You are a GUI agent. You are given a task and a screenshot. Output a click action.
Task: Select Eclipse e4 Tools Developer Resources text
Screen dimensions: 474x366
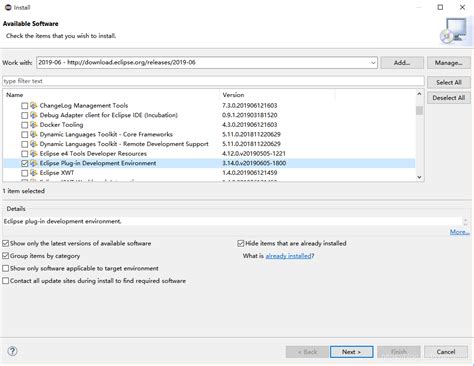[93, 154]
